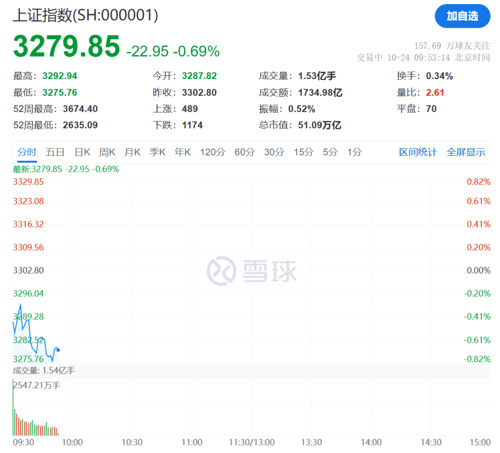The width and height of the screenshot is (500, 453).
Task: Switch to the 五日 tab
Action: pyautogui.click(x=55, y=152)
